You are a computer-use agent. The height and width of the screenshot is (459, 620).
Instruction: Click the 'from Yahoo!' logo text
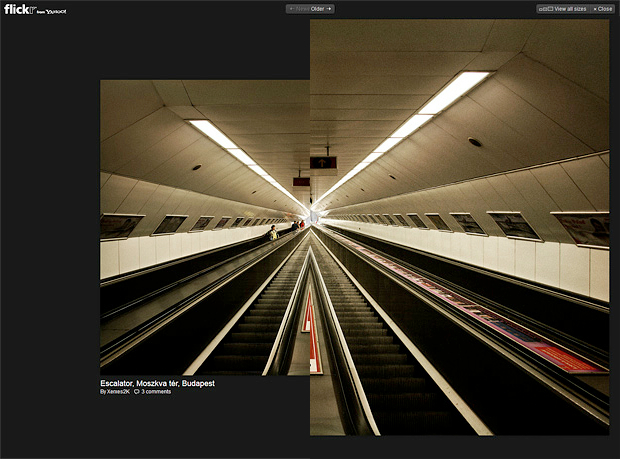point(51,12)
